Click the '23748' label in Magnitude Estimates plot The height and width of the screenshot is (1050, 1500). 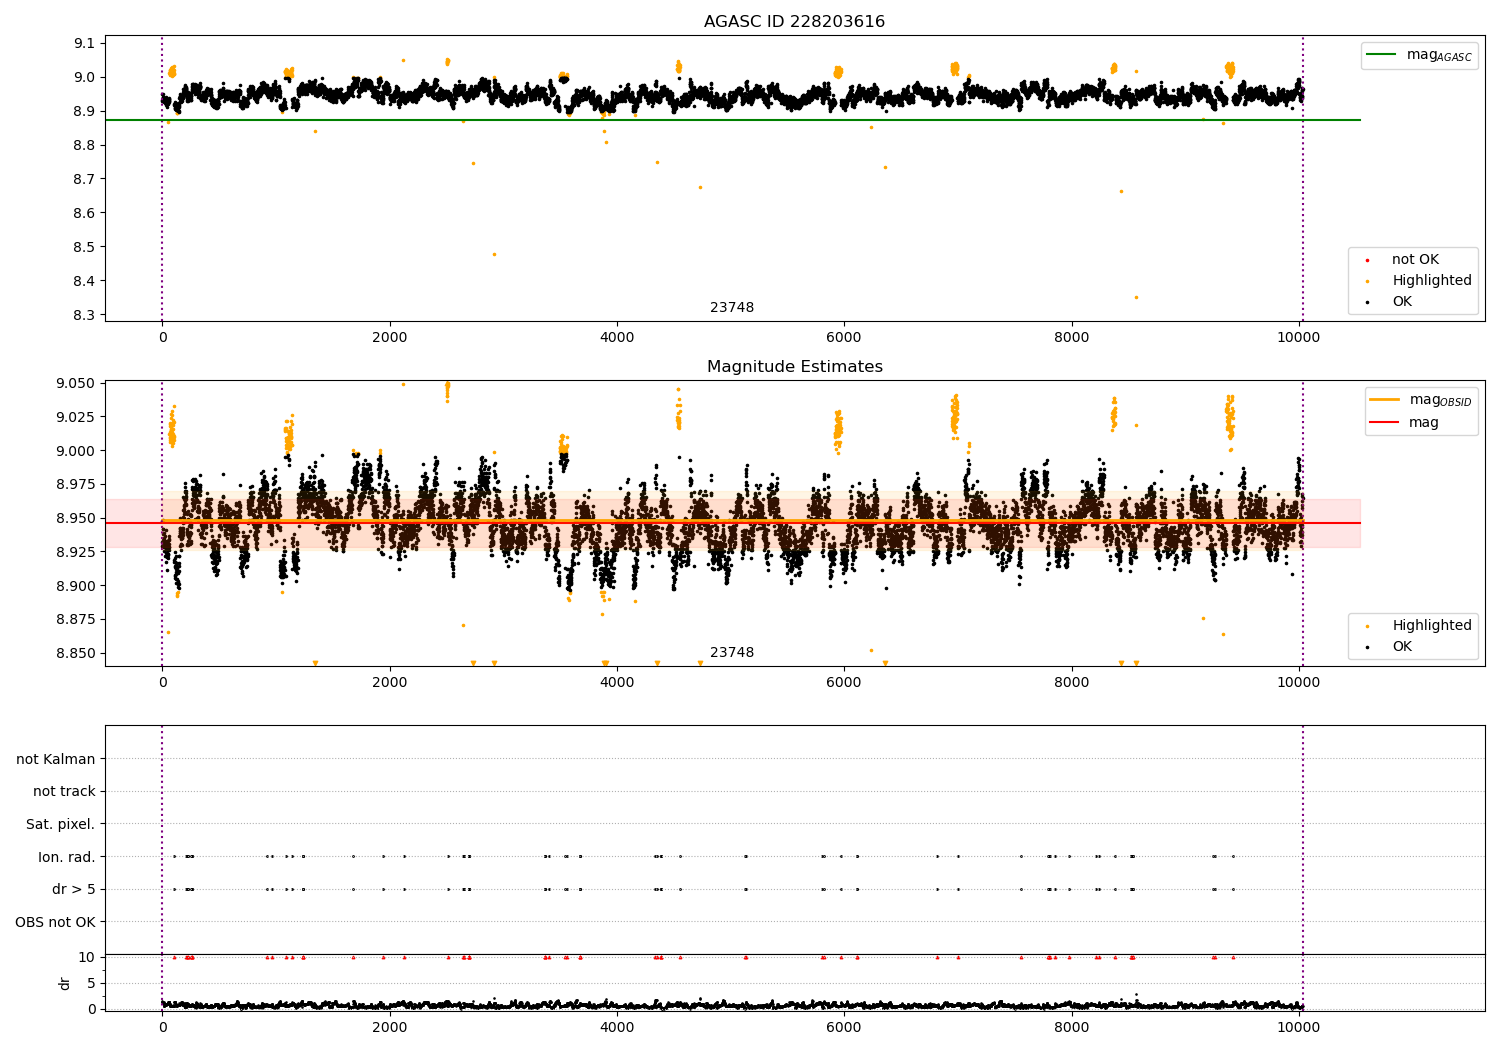pos(732,653)
